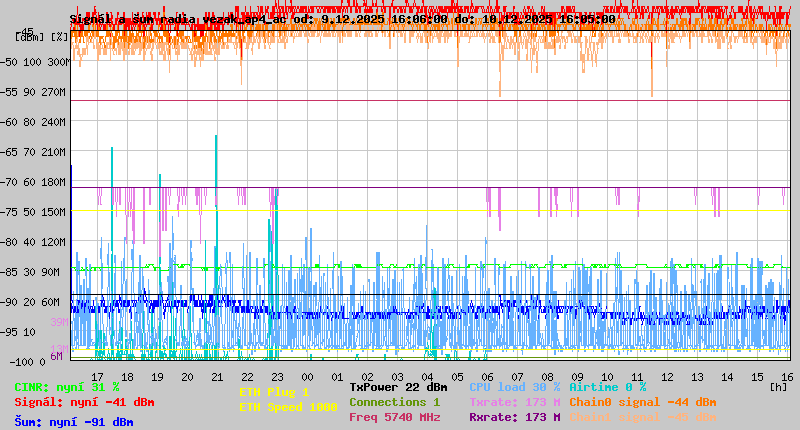The image size is (800, 430).
Task: Click the 'Rxrate: 173 M' legend label
Action: 514,417
